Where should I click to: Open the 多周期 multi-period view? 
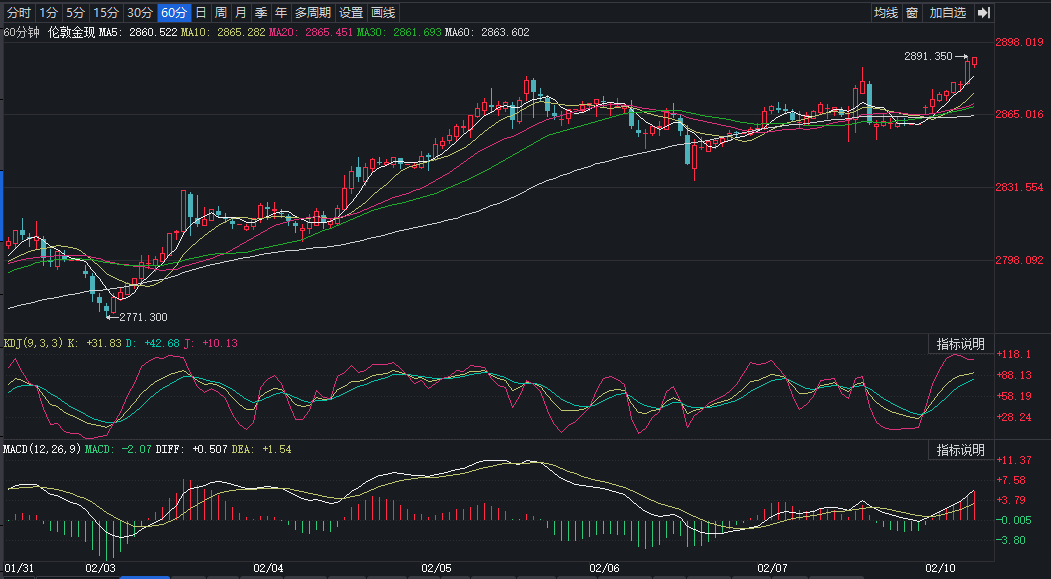coord(313,12)
